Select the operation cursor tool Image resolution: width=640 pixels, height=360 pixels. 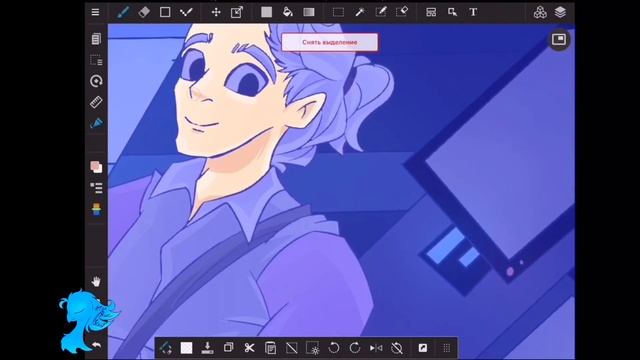(x=452, y=12)
